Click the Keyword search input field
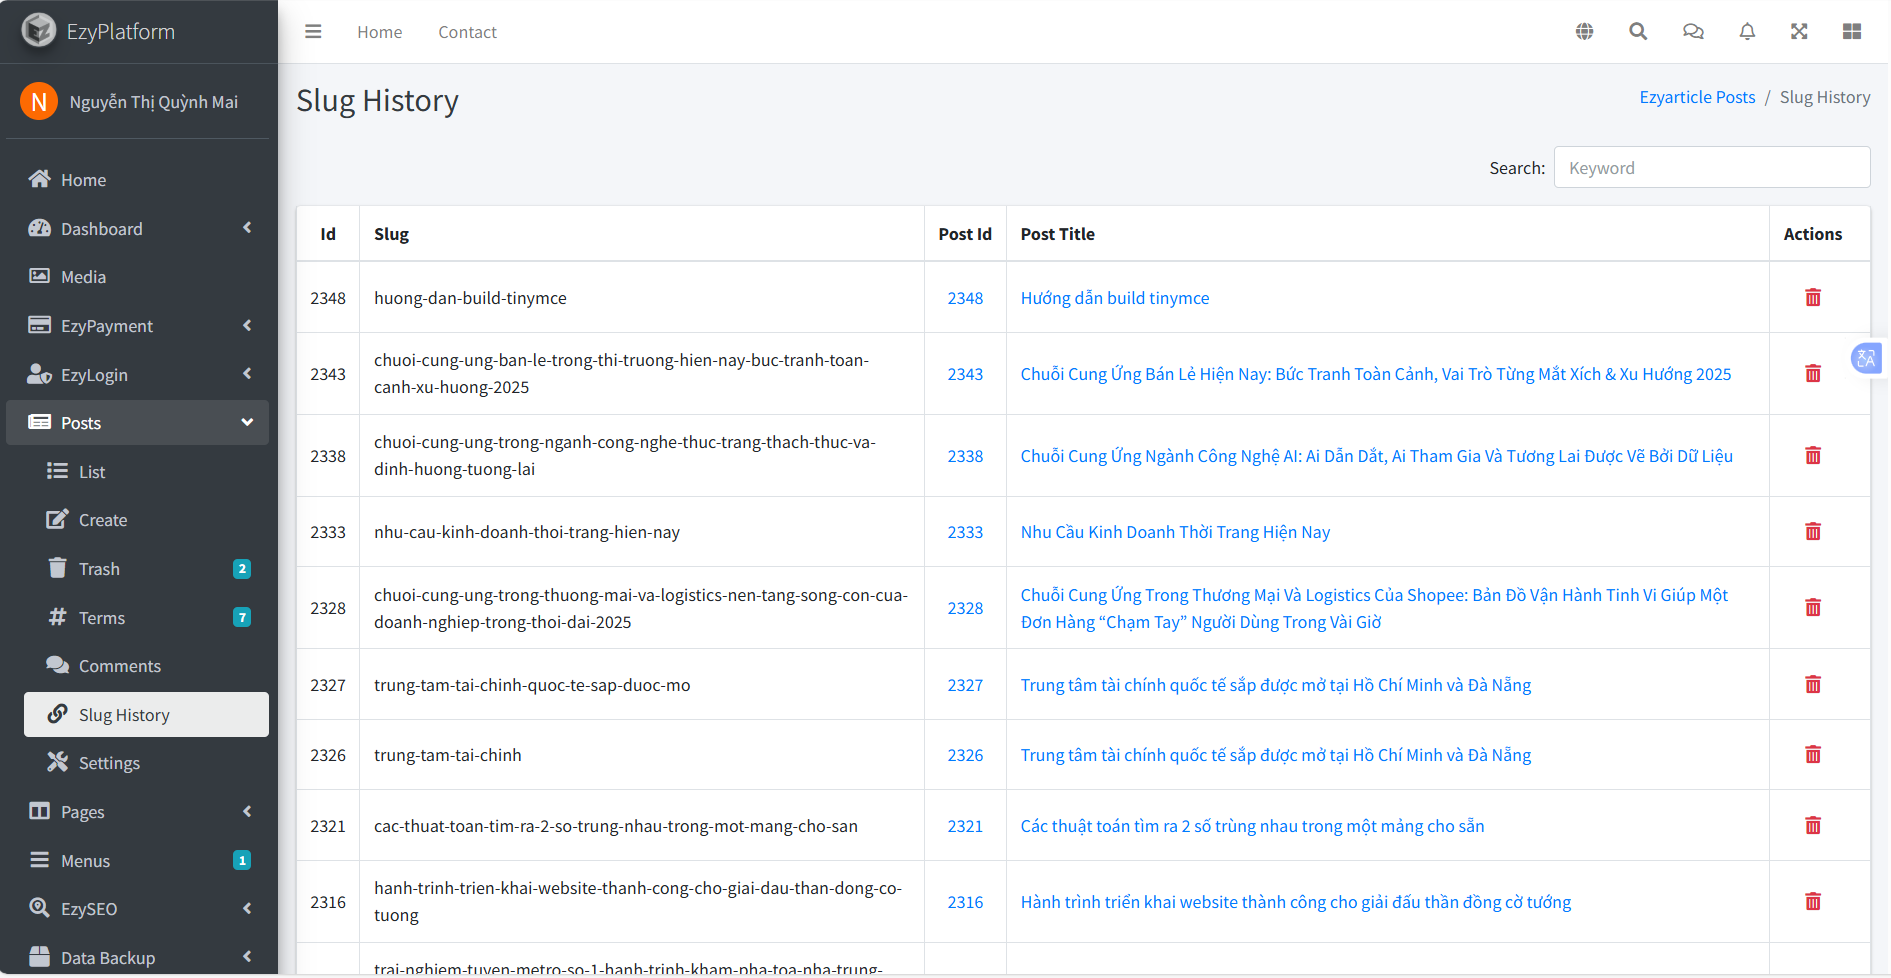Screen dimensions: 1891x978 (1712, 167)
